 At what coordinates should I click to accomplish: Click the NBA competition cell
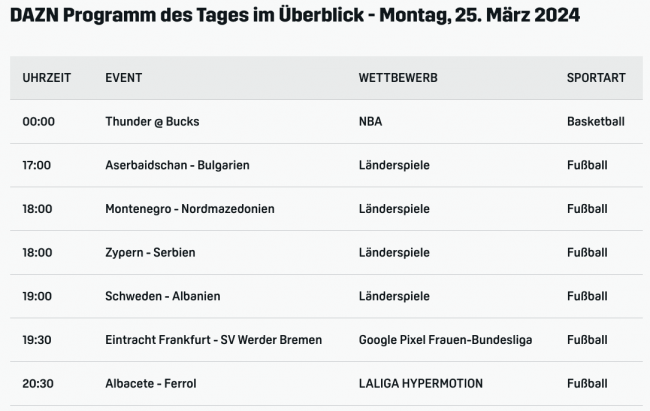tap(370, 121)
